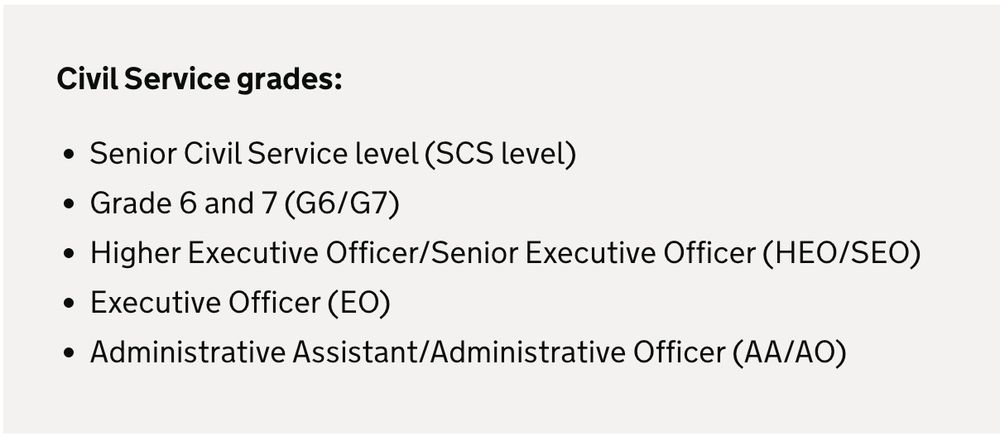
Task: Click the bullet before Higher Executive Officer
Action: click(x=68, y=255)
